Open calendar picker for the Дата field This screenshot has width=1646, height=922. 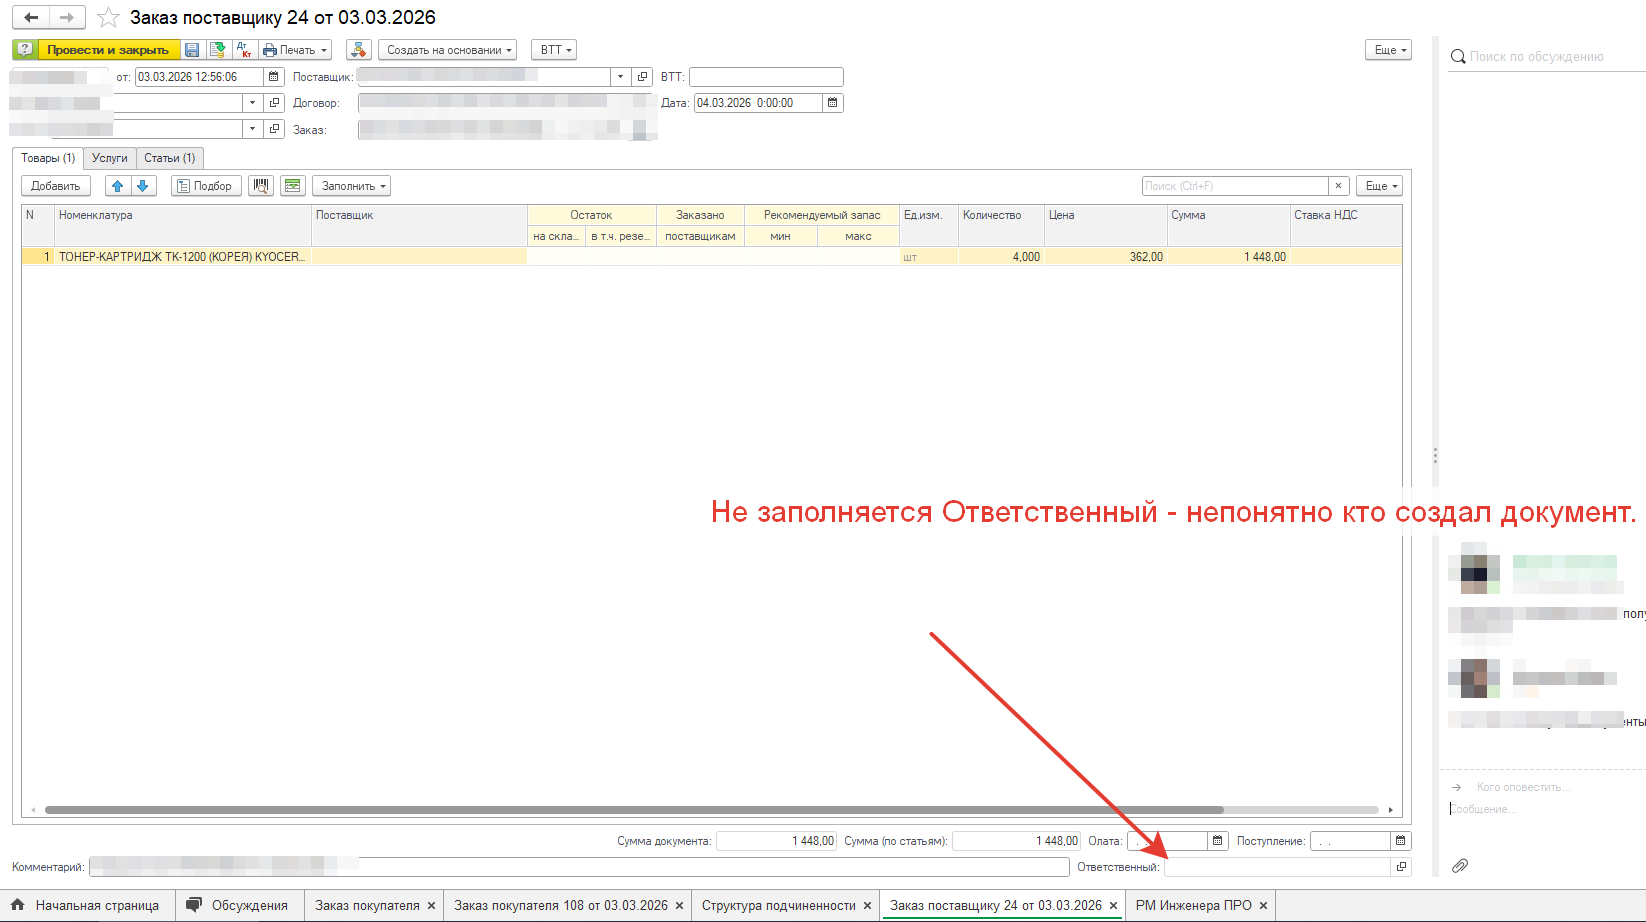tap(832, 103)
